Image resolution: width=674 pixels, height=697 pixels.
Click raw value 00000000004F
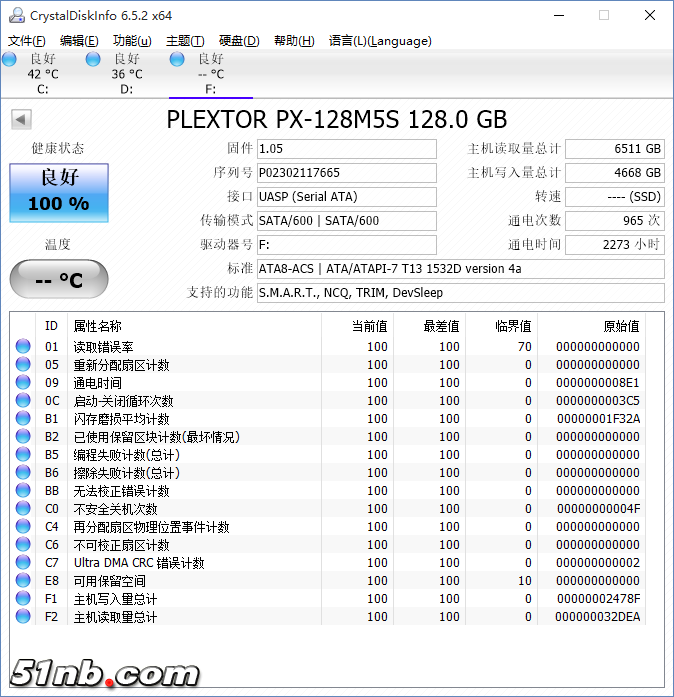tap(598, 509)
